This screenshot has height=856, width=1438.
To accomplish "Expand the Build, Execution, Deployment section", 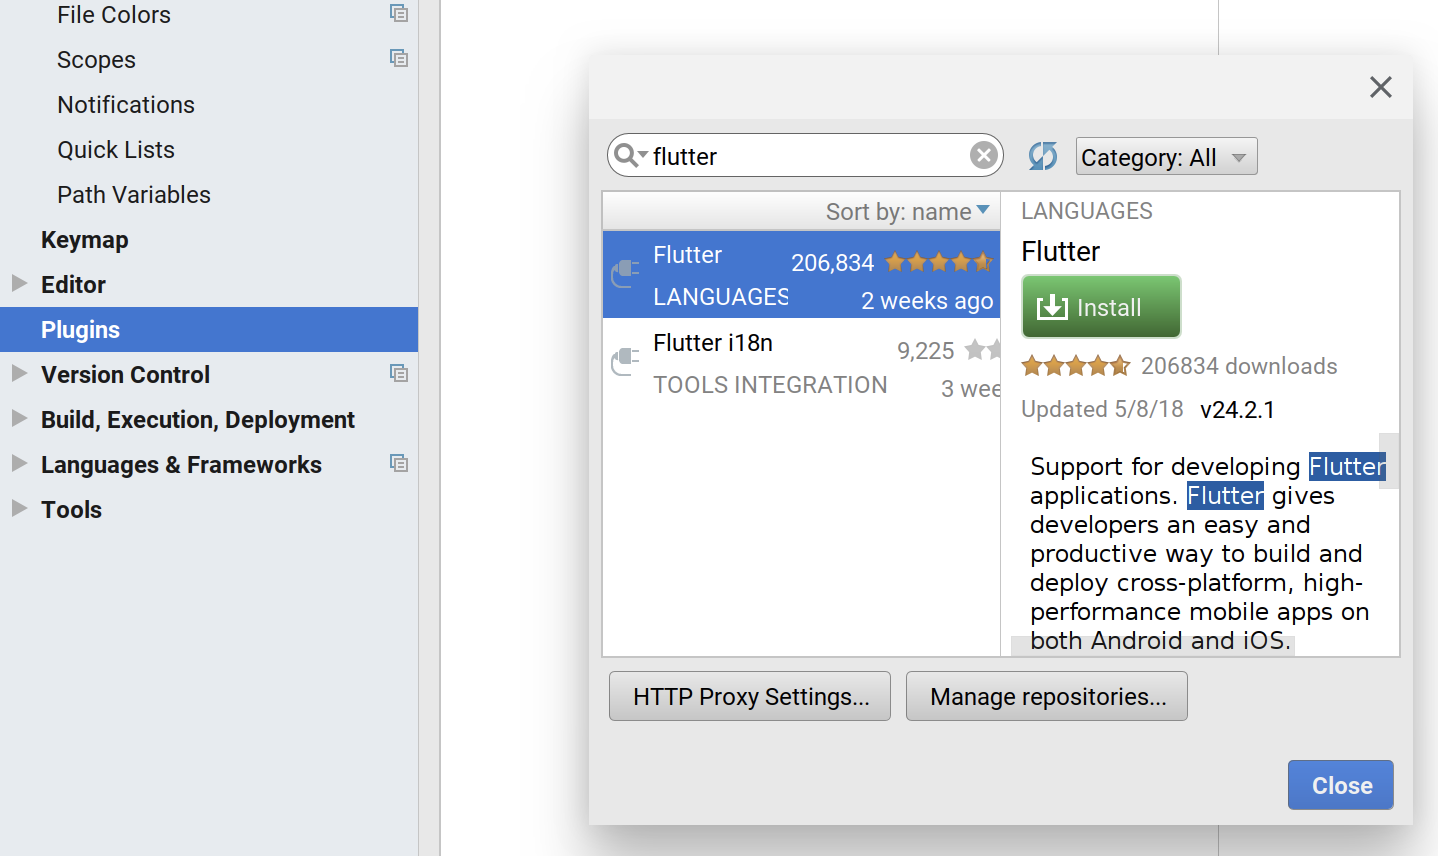I will (x=19, y=419).
